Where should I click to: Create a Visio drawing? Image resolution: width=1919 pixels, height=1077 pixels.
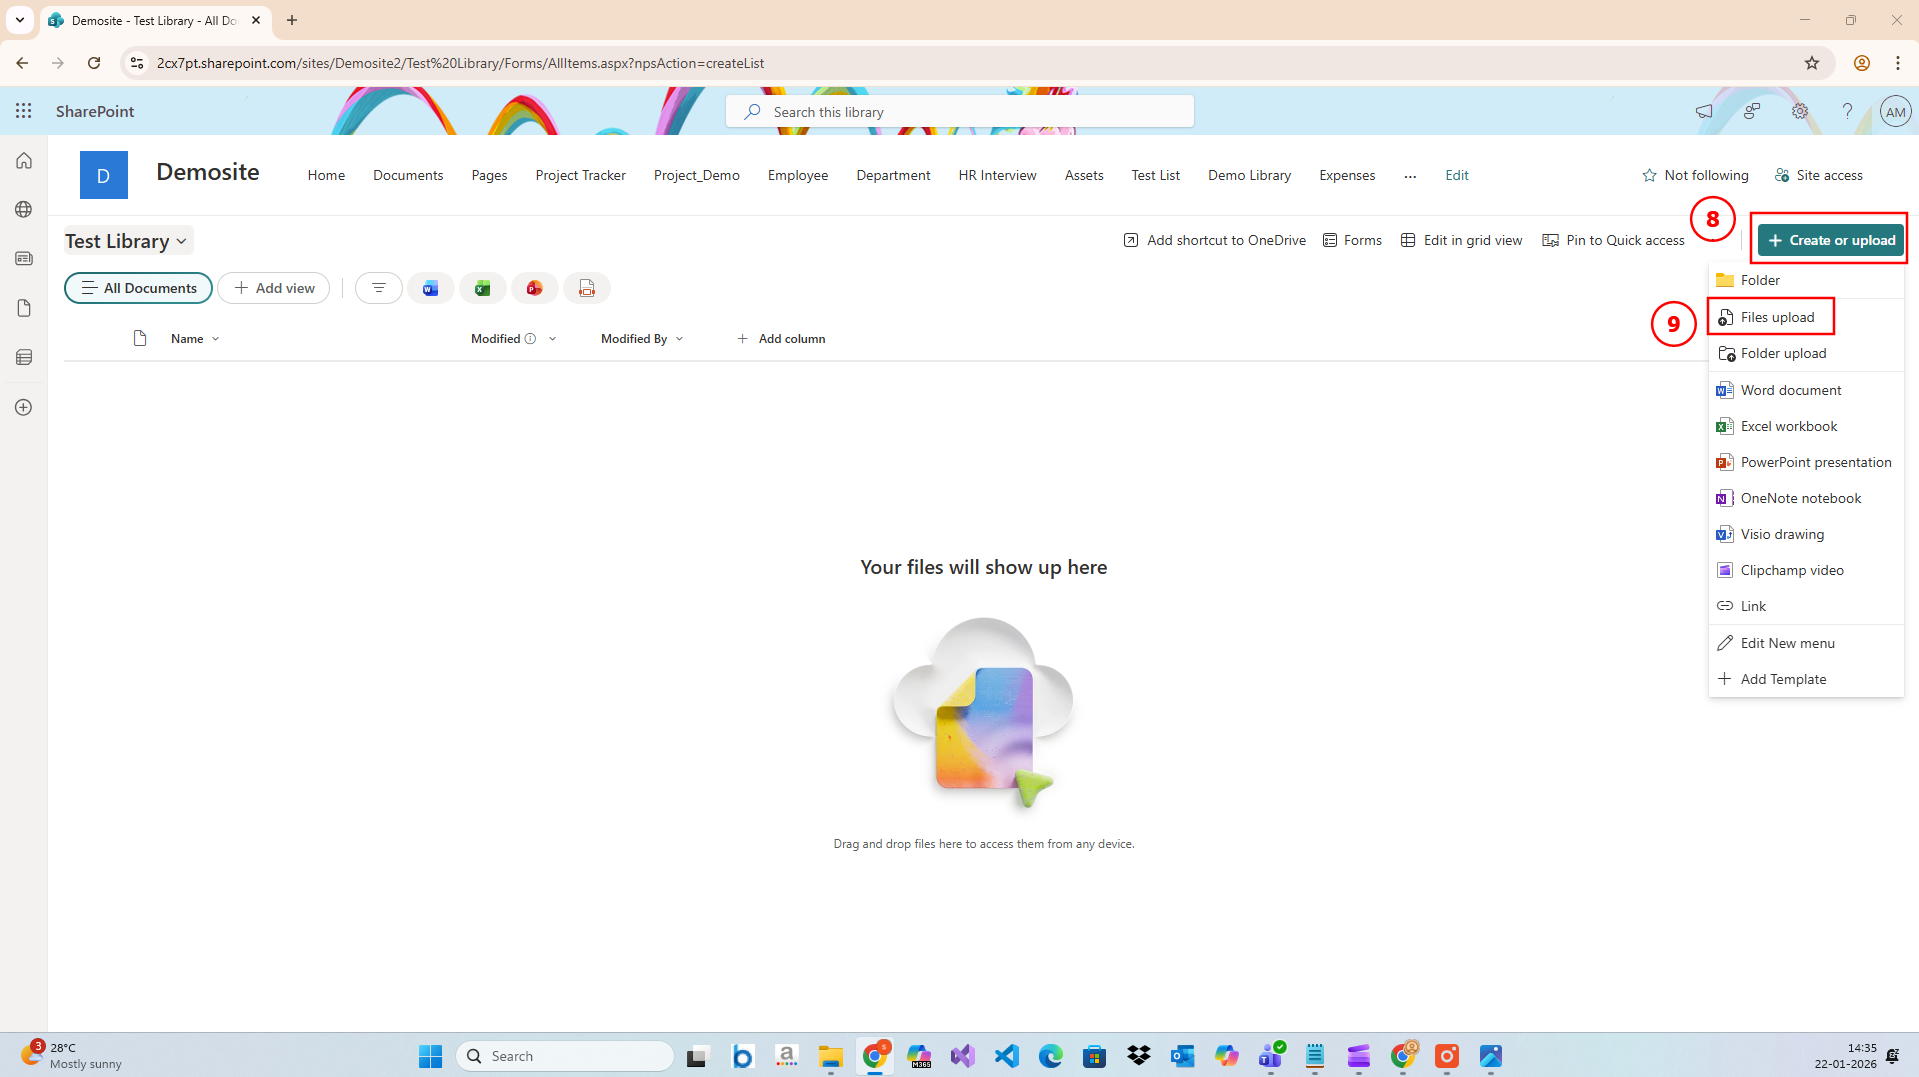(x=1806, y=534)
